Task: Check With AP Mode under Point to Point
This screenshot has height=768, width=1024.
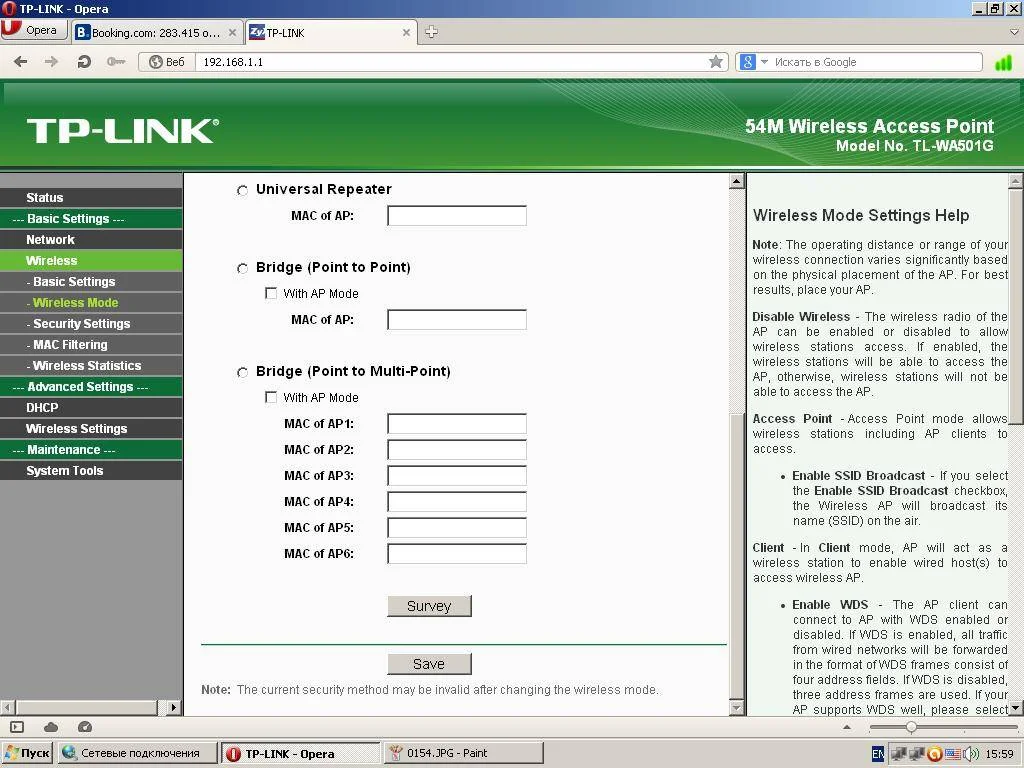Action: (271, 293)
